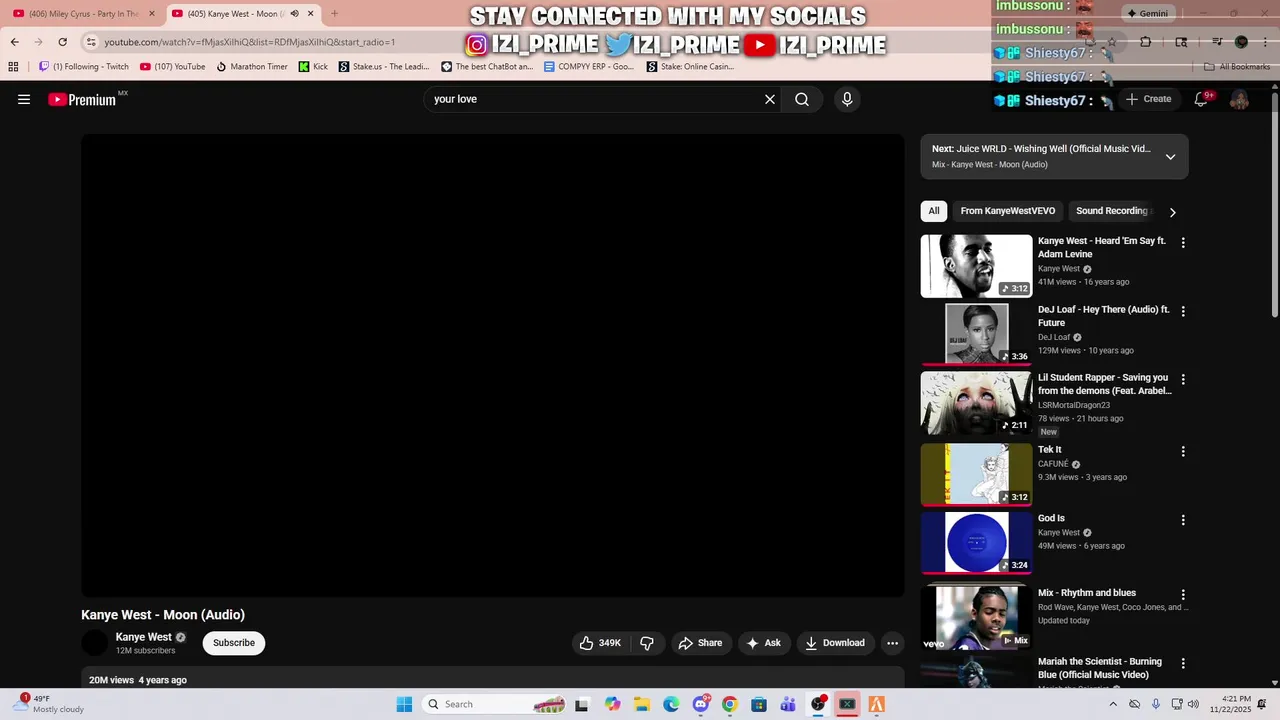Reload the page in browser toolbar
1280x720 pixels.
62,42
